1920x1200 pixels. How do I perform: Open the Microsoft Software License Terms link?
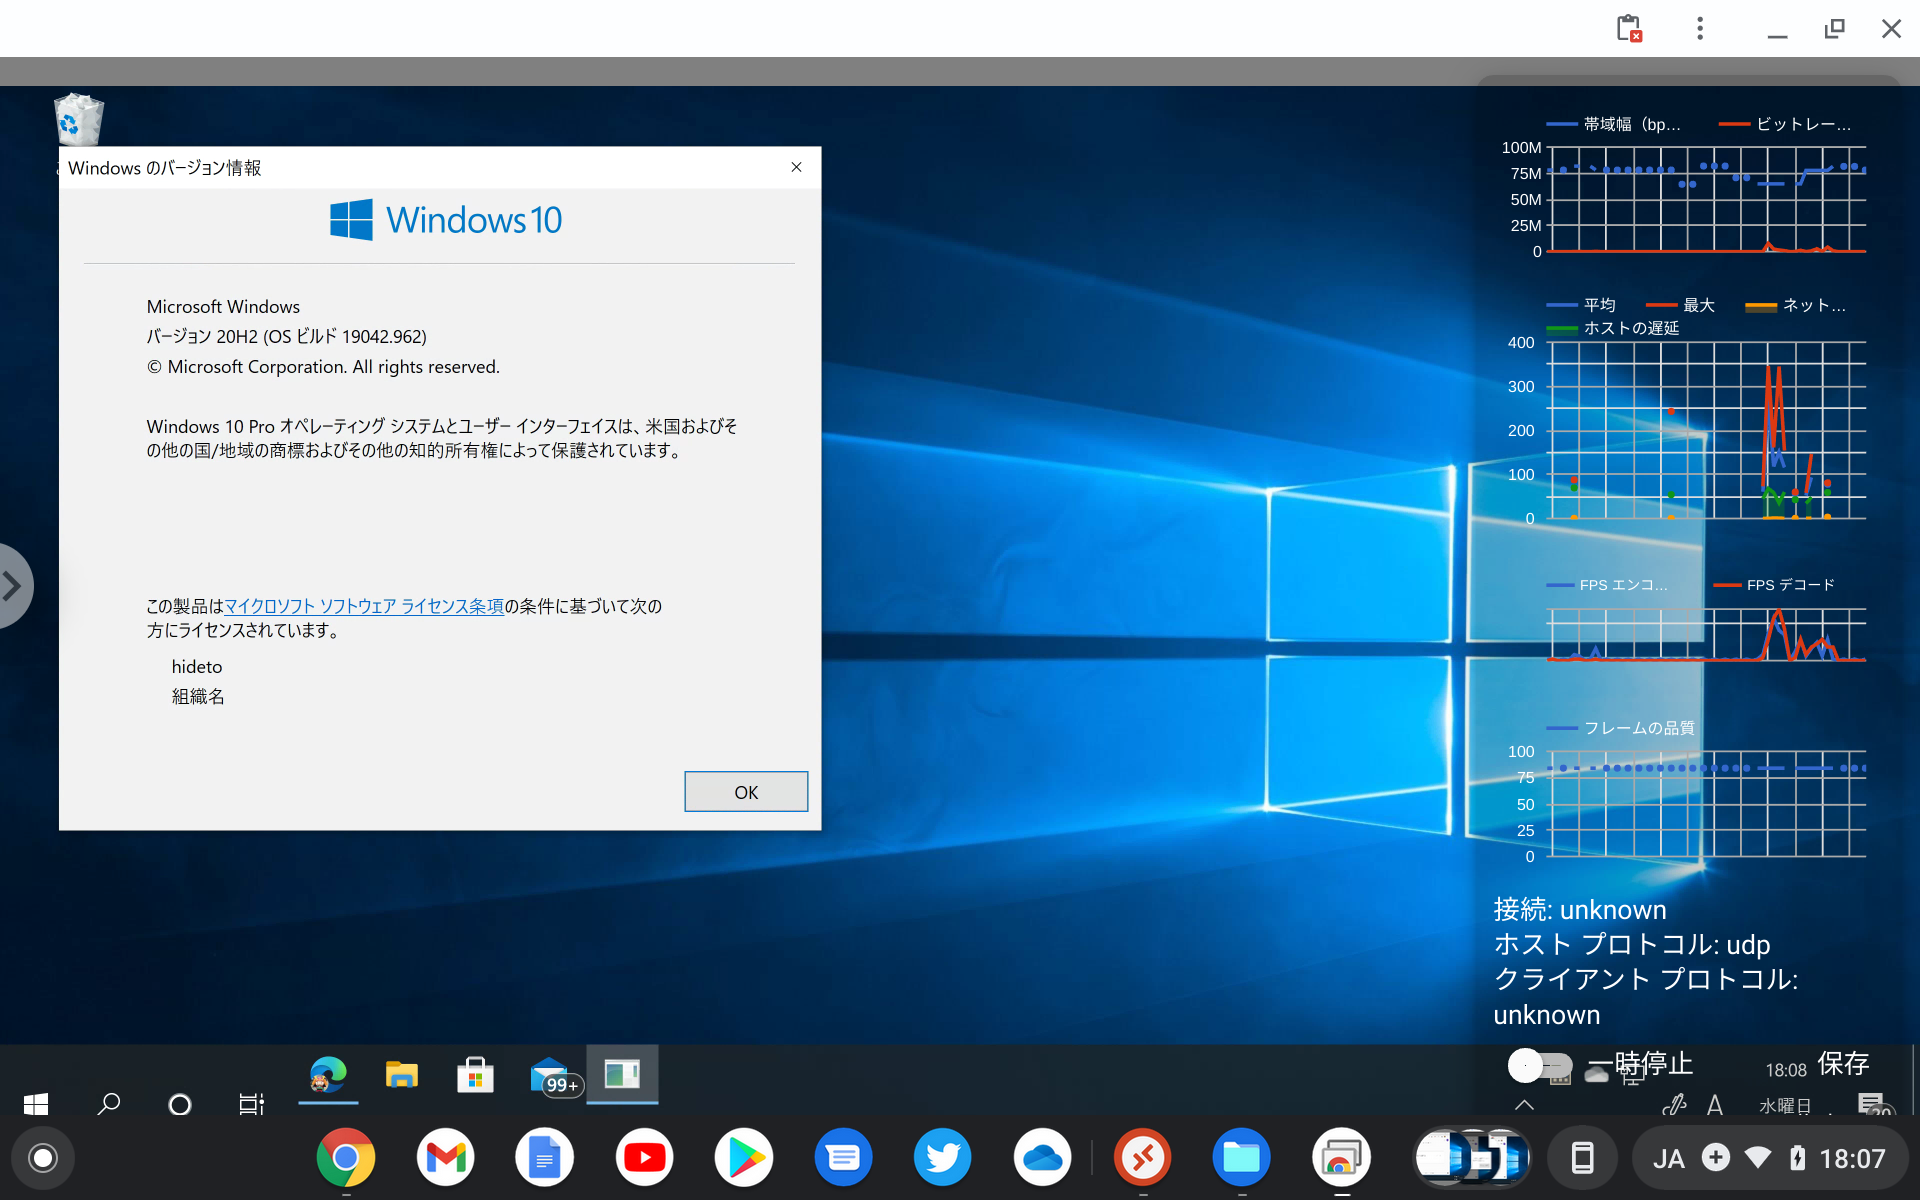pos(364,606)
